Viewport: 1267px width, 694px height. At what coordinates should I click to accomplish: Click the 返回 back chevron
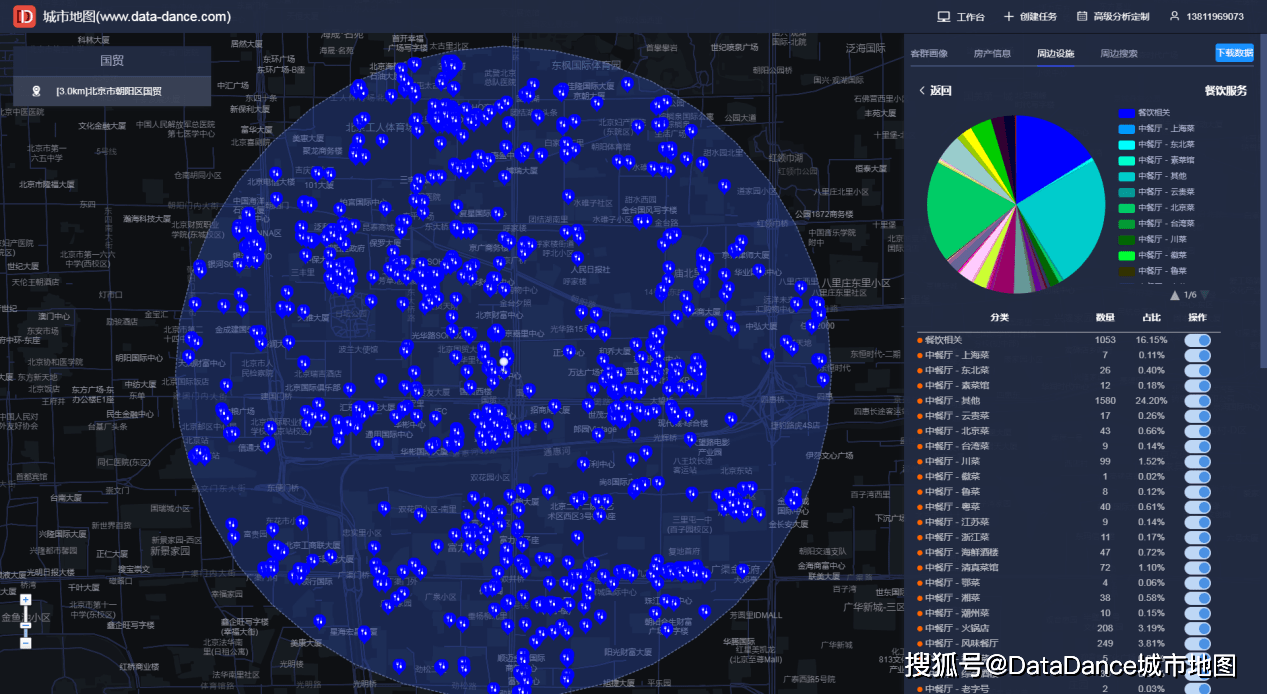coord(922,91)
